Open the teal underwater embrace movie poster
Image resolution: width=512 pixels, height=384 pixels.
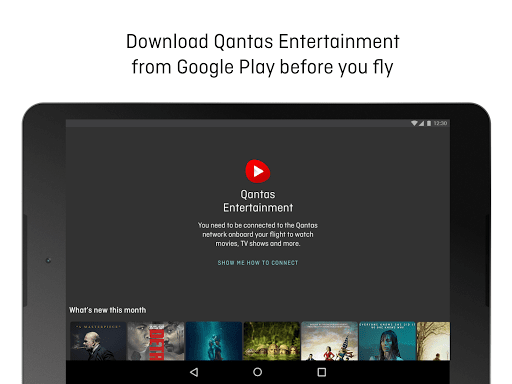pos(214,341)
